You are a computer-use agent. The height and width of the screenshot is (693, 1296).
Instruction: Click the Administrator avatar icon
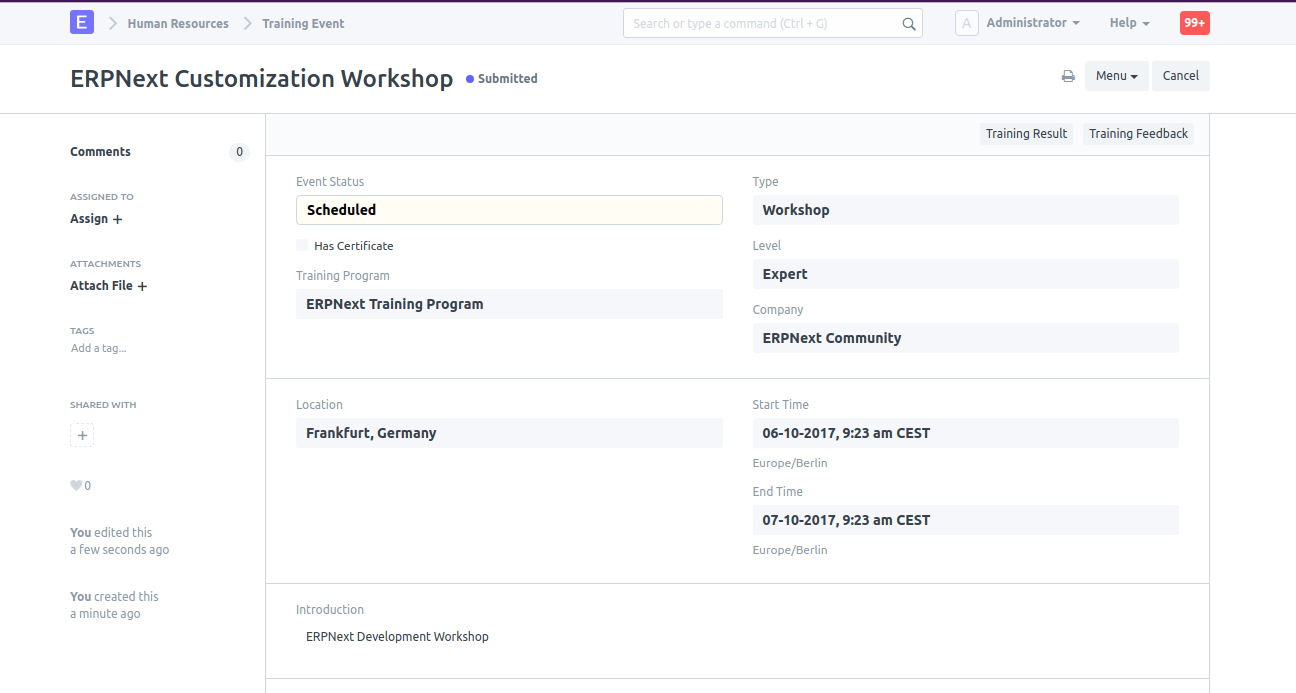(x=966, y=23)
